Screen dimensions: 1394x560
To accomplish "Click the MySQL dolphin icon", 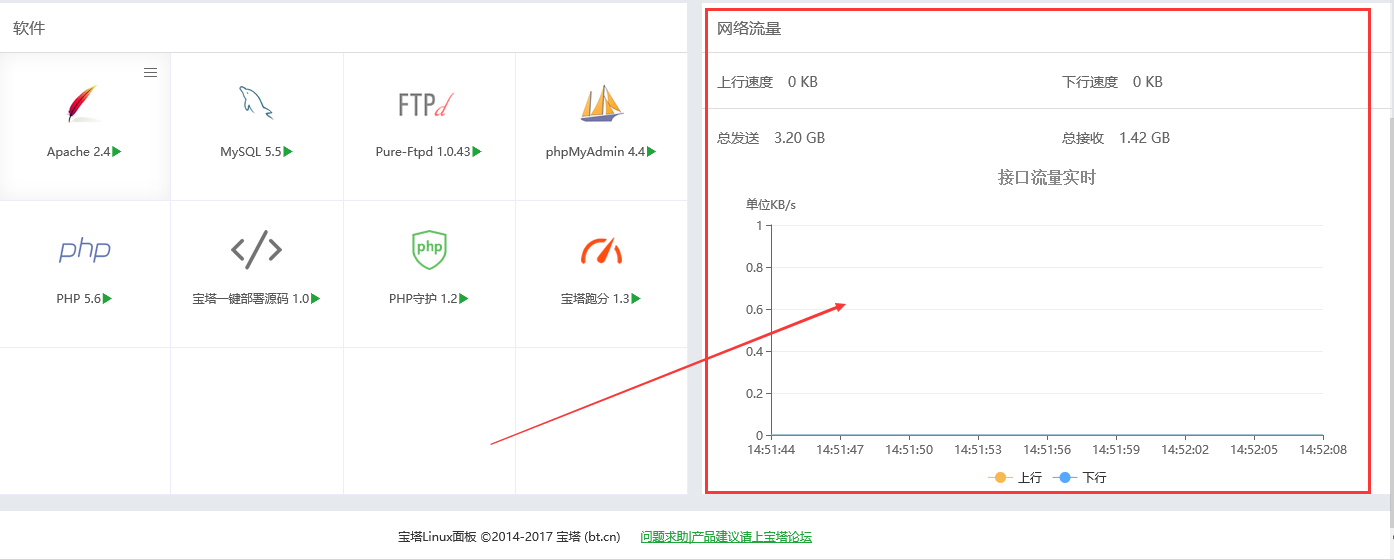I will pos(256,102).
